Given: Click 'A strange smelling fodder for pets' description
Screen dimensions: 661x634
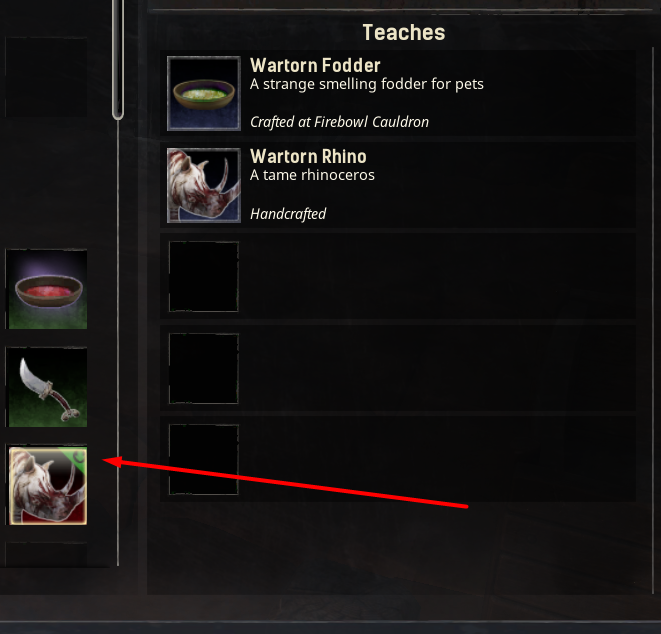Looking at the screenshot, I should click(x=367, y=84).
